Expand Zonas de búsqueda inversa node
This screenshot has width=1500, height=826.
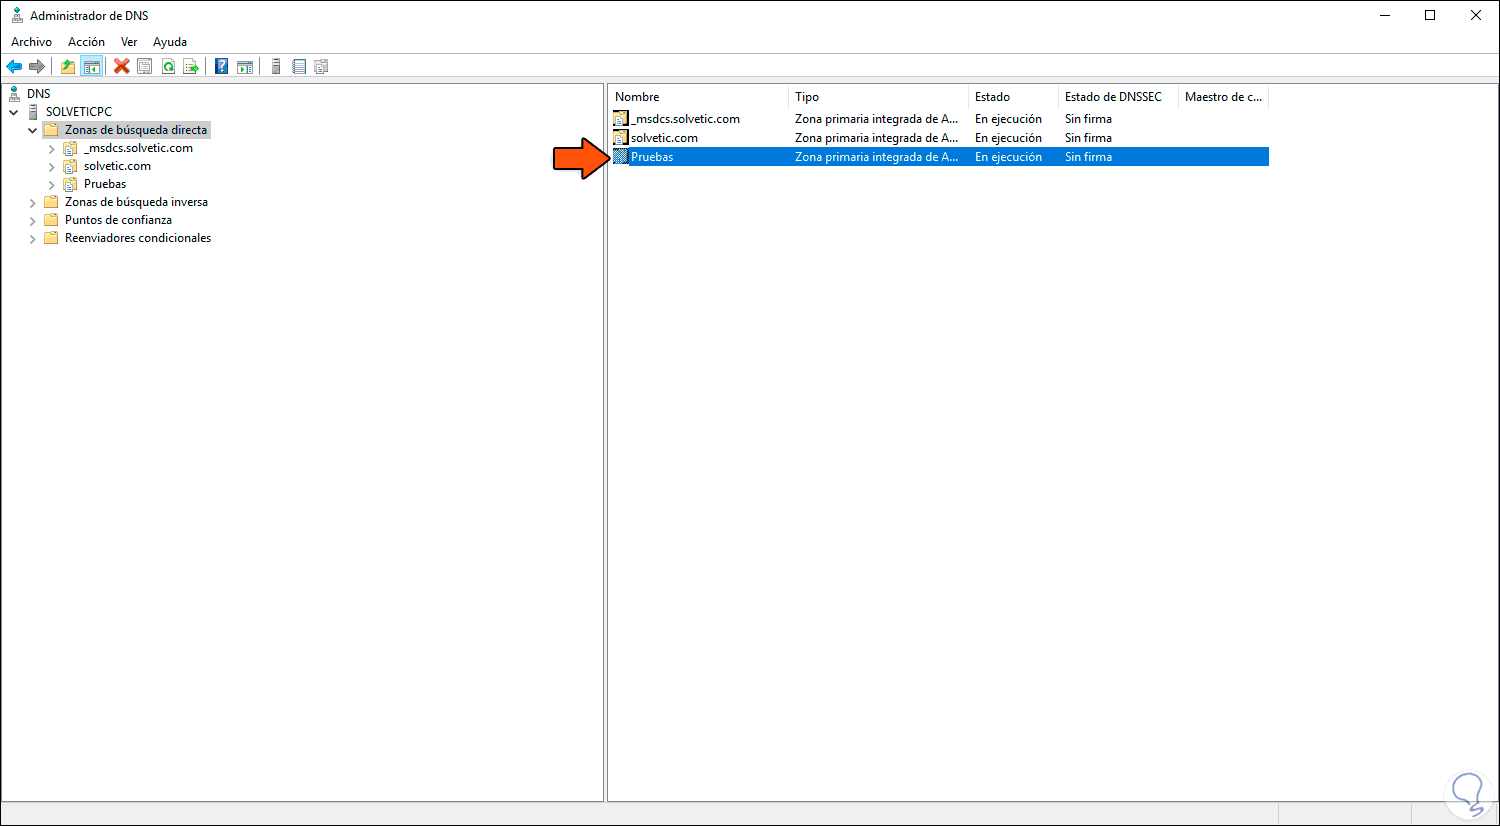[33, 202]
